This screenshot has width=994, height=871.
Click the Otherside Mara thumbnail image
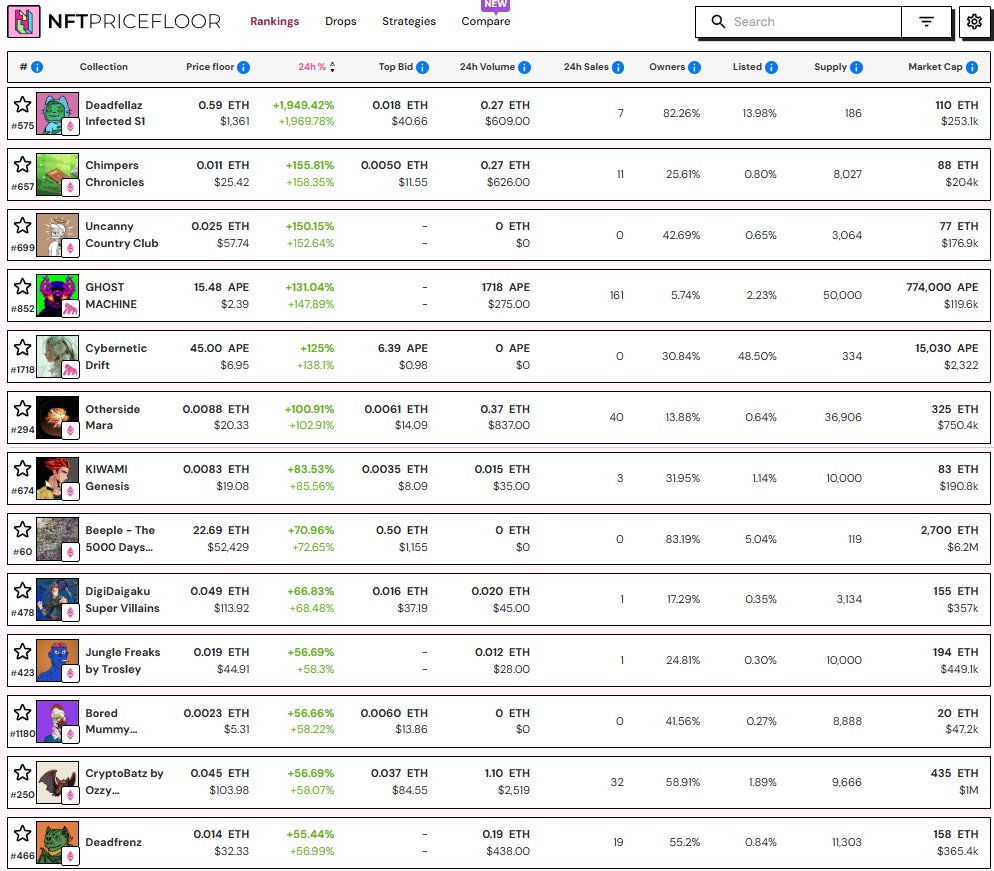point(58,417)
